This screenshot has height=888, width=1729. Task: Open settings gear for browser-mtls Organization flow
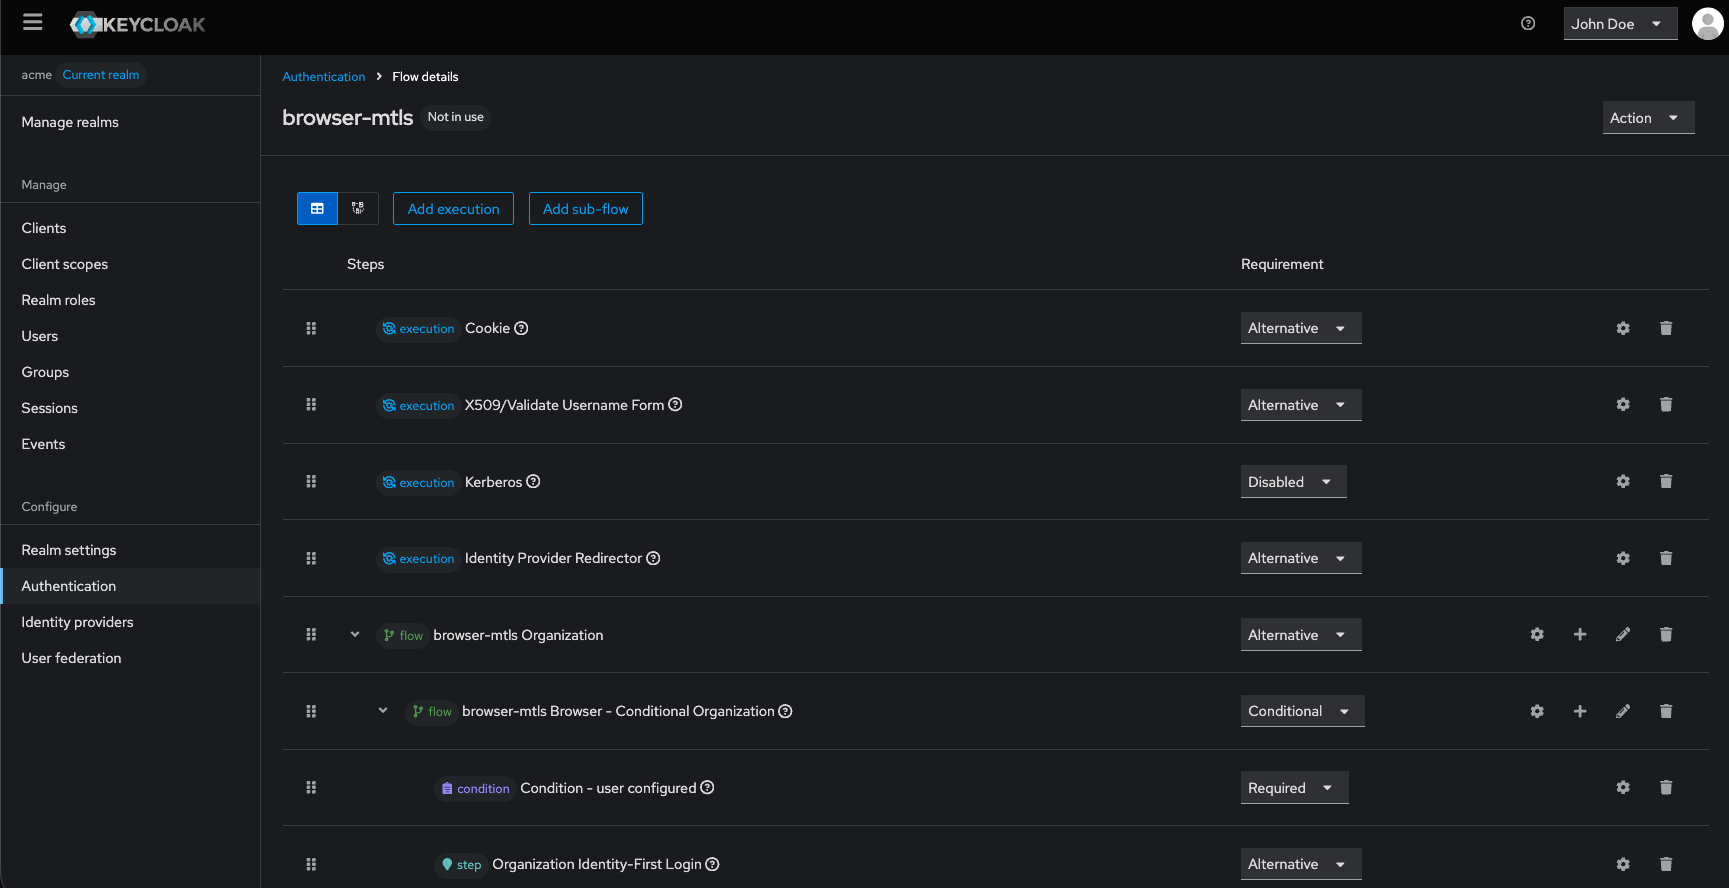click(1537, 634)
